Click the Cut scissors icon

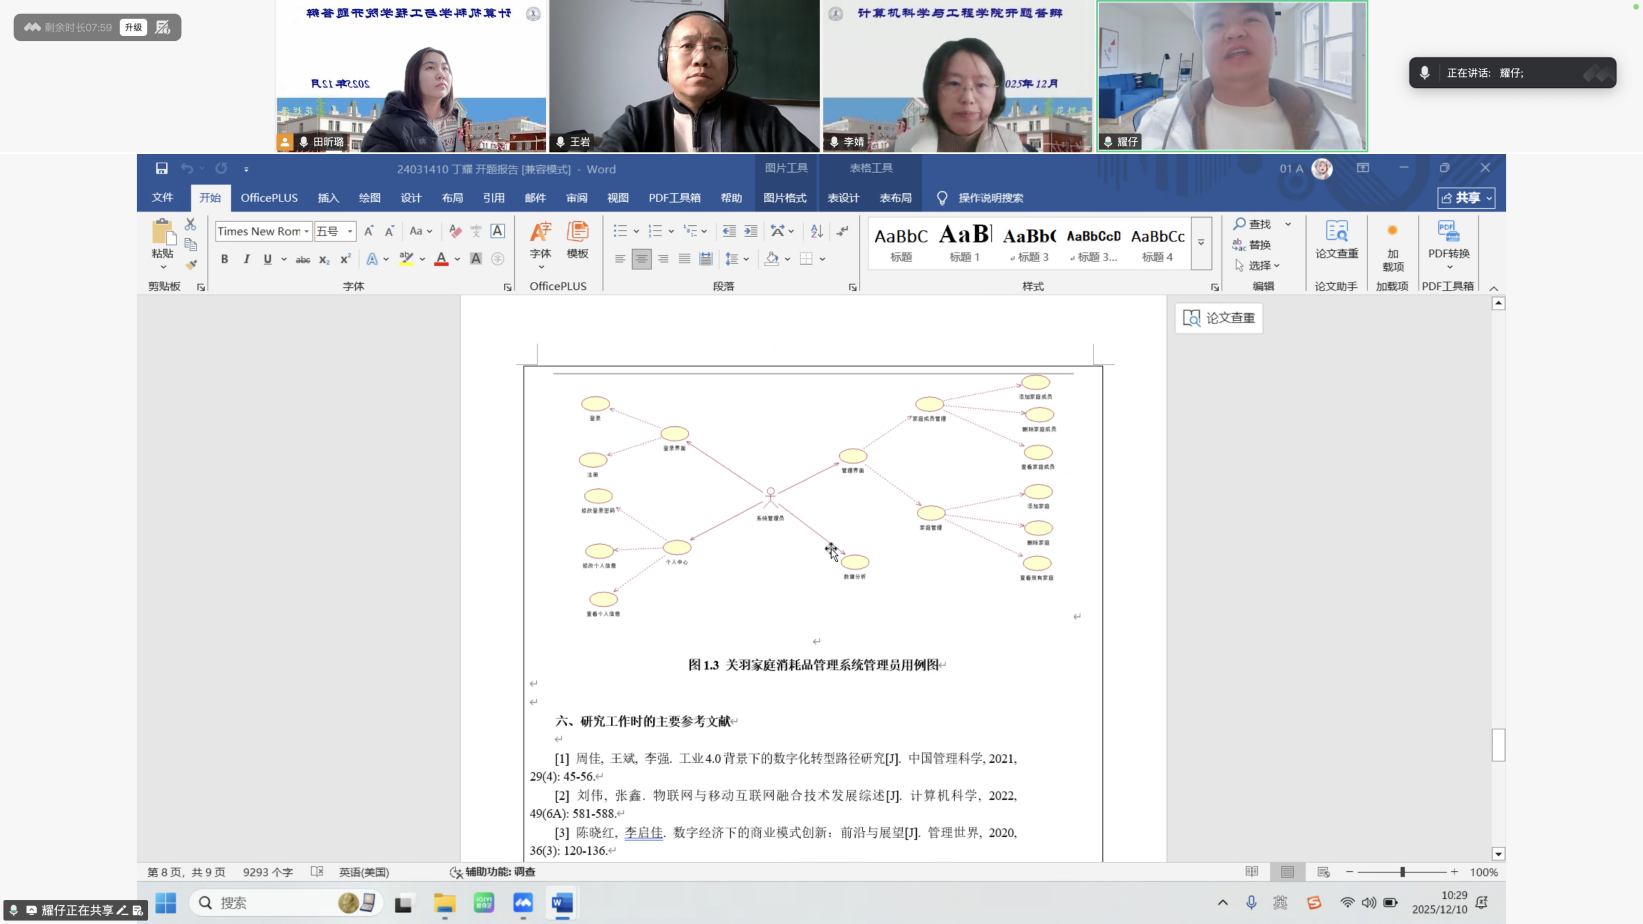[190, 224]
